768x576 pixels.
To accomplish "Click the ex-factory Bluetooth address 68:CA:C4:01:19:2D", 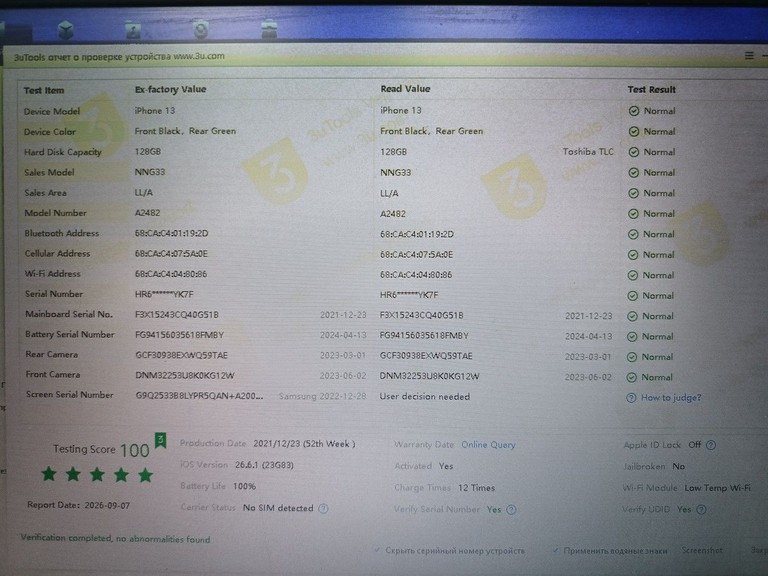I will coord(171,233).
